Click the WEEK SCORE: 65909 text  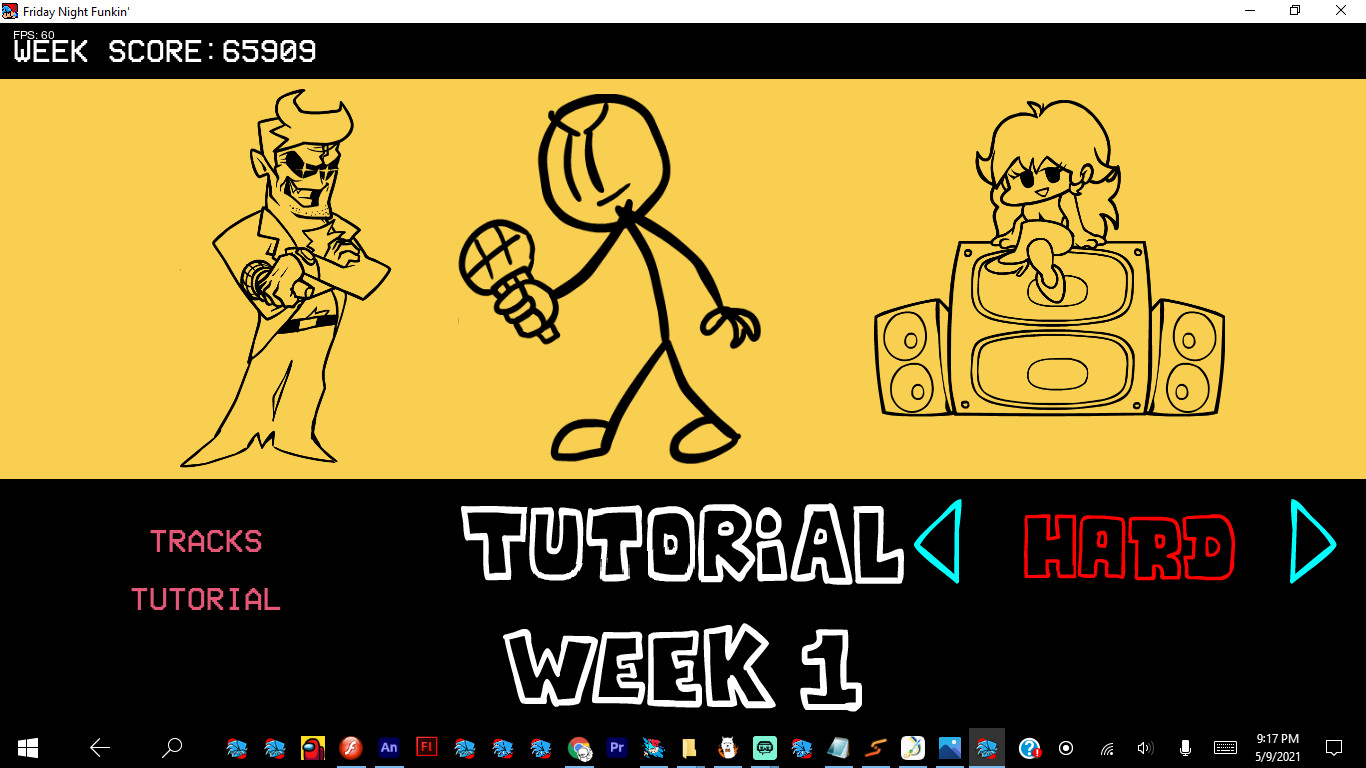[165, 52]
